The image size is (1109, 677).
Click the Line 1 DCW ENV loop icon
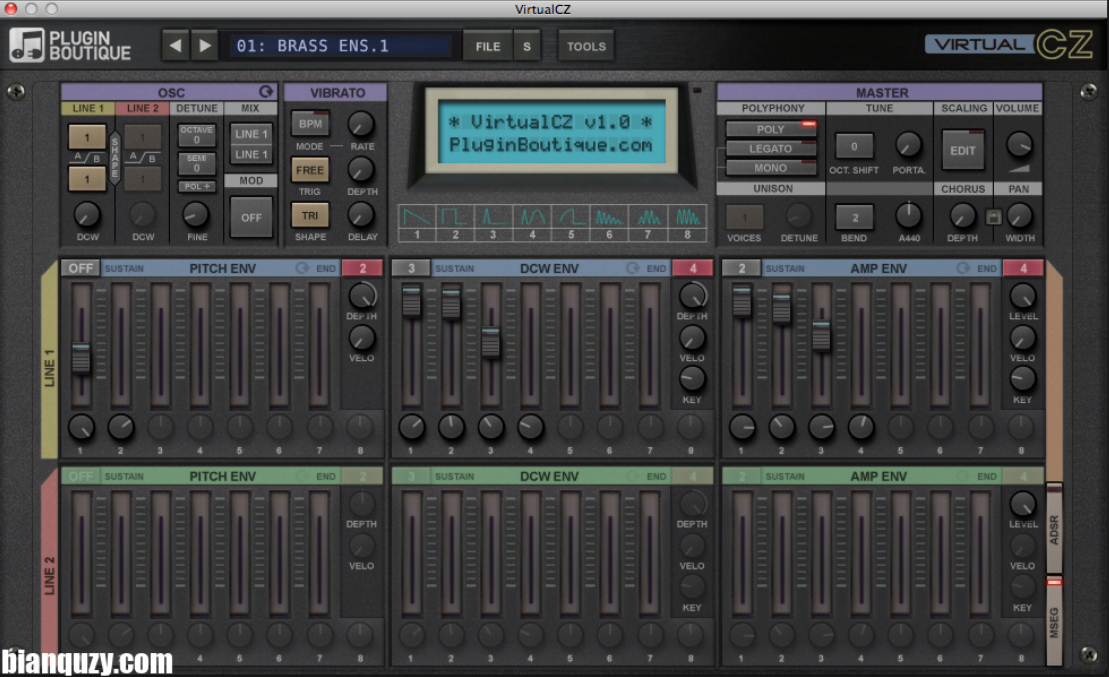tap(632, 268)
